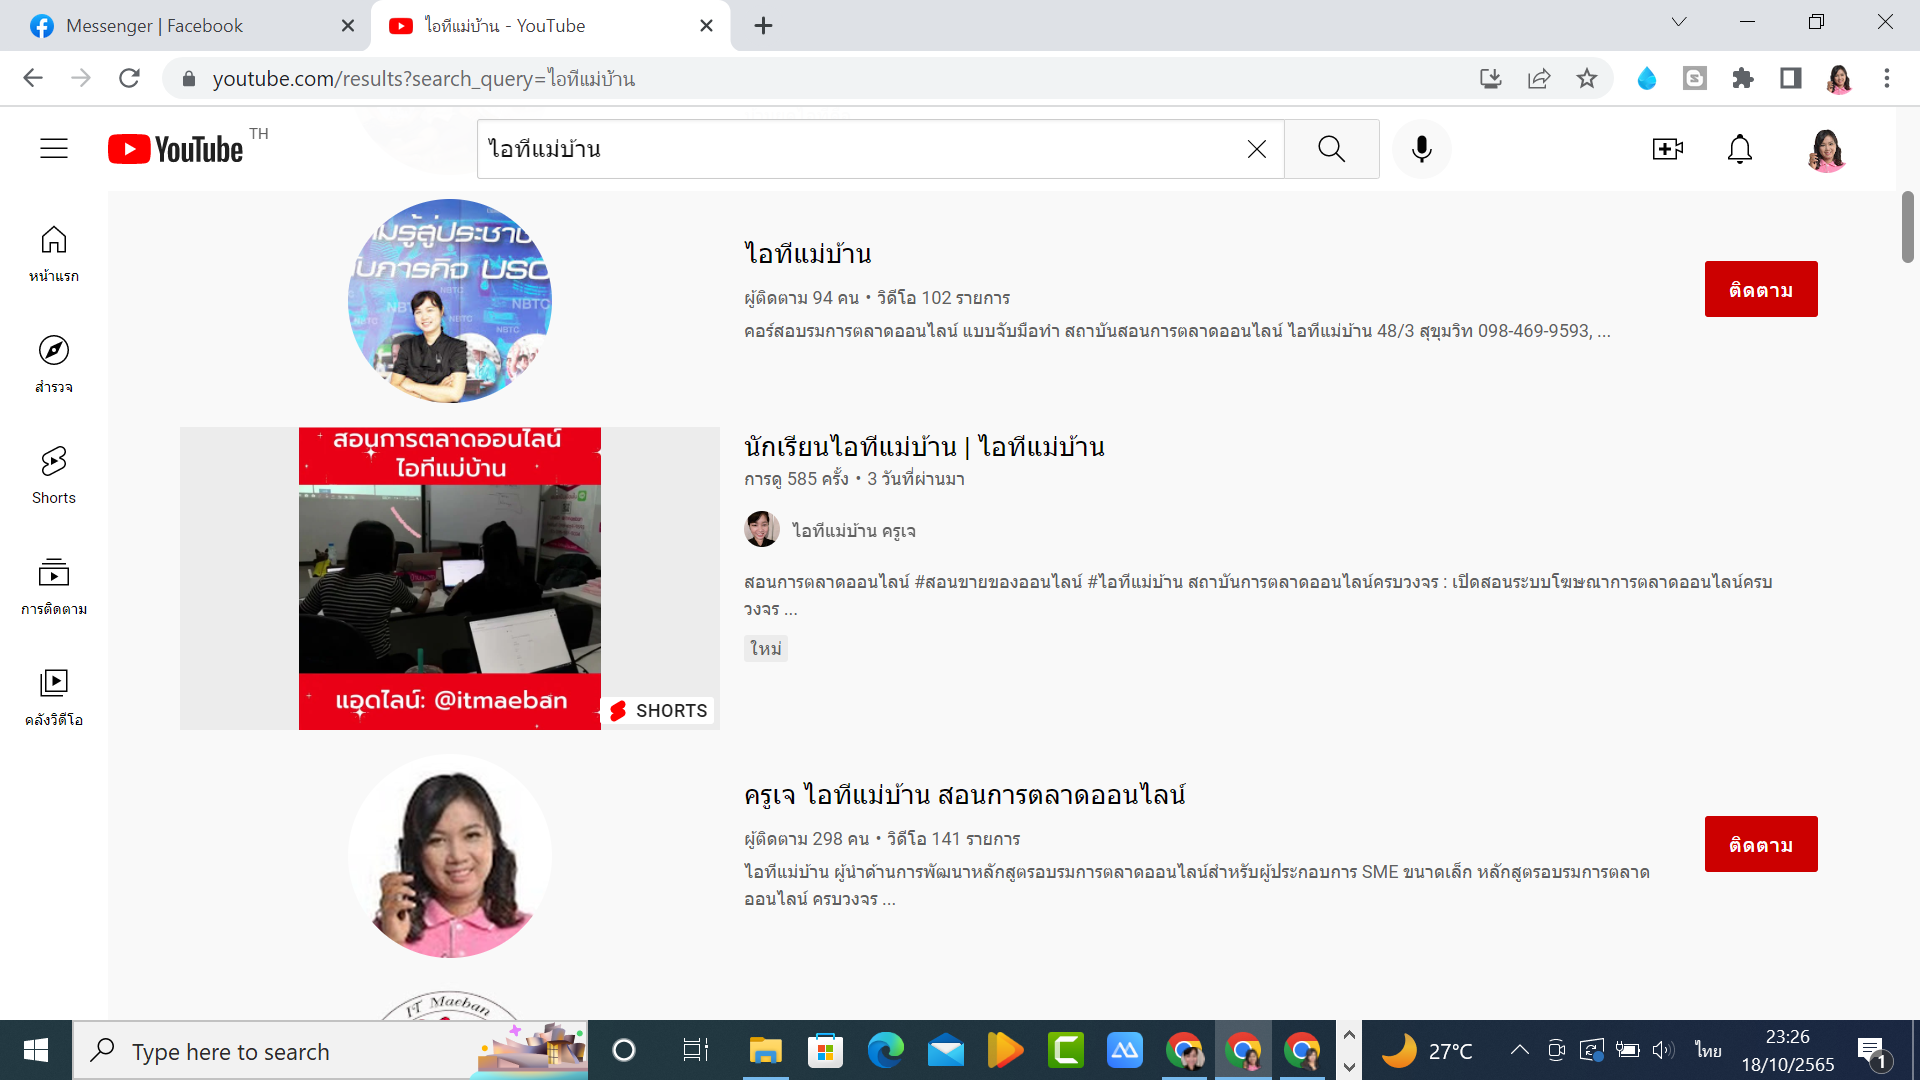Open the tab search dropdown chevron

point(1679,22)
